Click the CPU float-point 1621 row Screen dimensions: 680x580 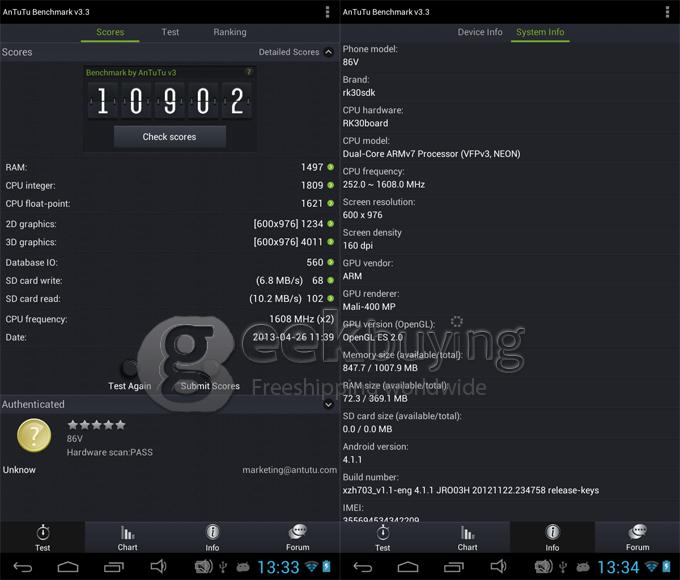[x=170, y=203]
